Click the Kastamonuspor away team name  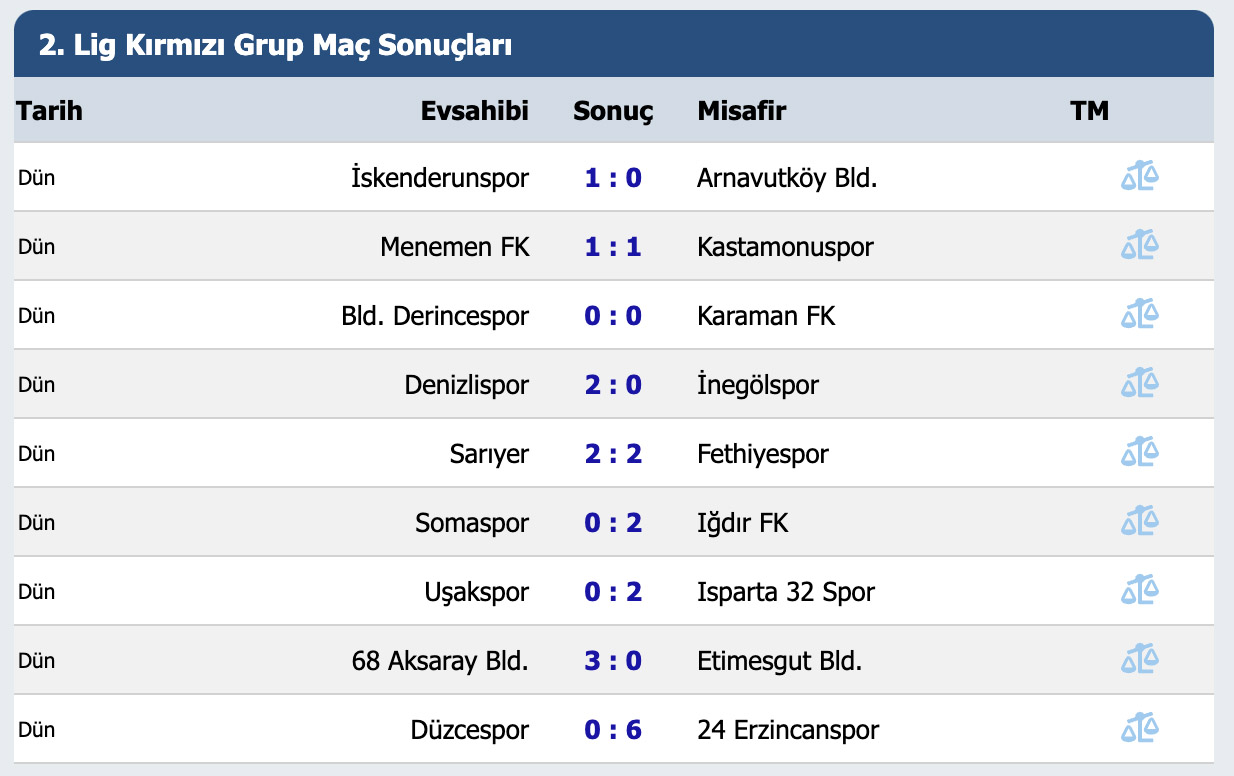785,247
